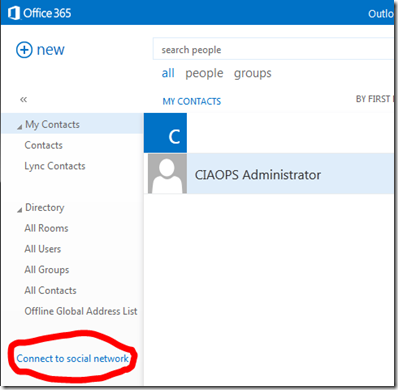
Task: Click the blue C letter tile
Action: point(165,133)
